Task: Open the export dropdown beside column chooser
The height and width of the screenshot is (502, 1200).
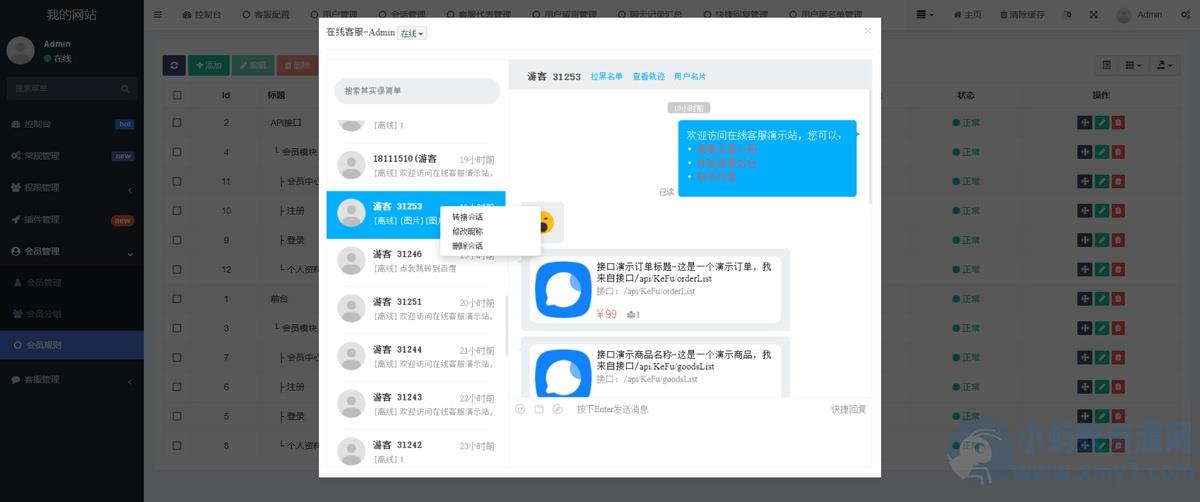Action: pos(1165,65)
